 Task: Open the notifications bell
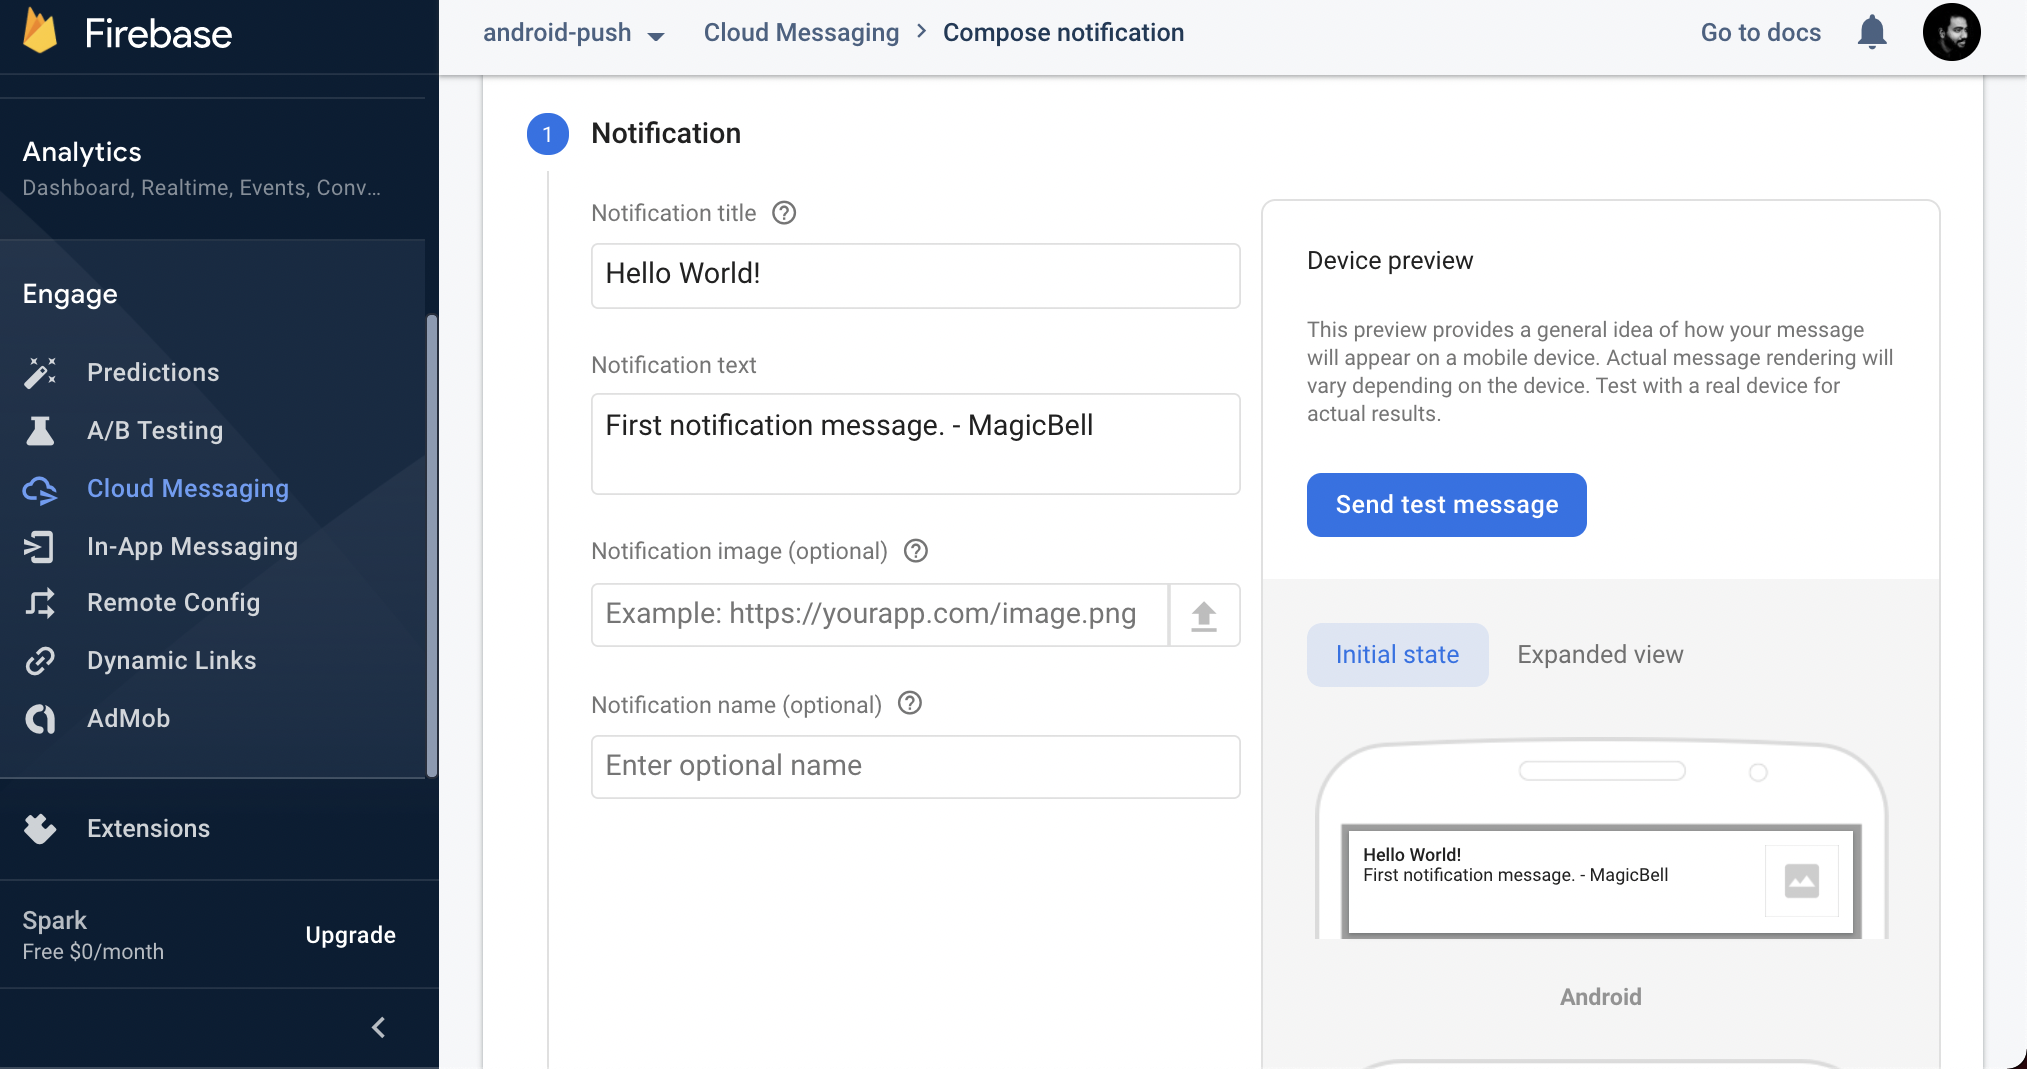coord(1871,33)
